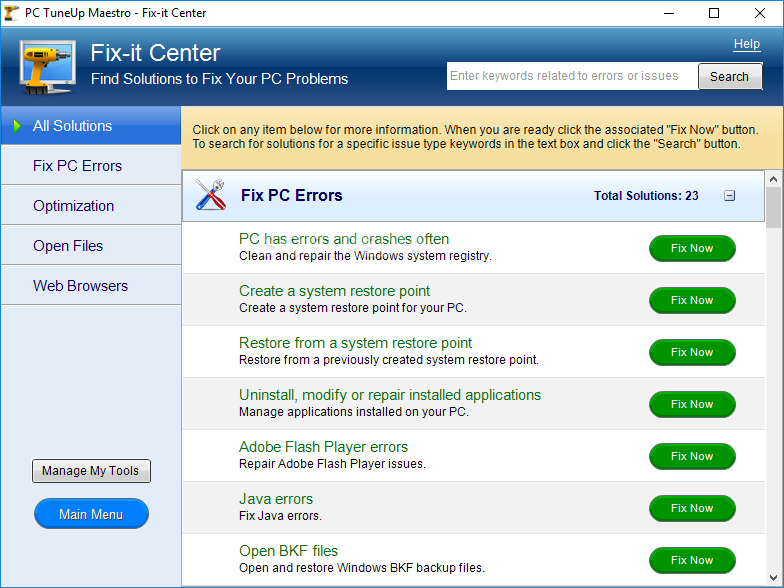This screenshot has height=588, width=784.
Task: Open 'PC has errors and crashes often' item
Action: (x=344, y=239)
